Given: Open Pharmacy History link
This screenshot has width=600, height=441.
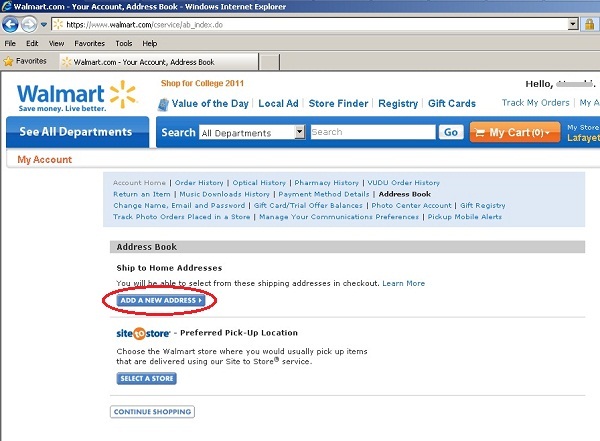Looking at the screenshot, I should [326, 183].
